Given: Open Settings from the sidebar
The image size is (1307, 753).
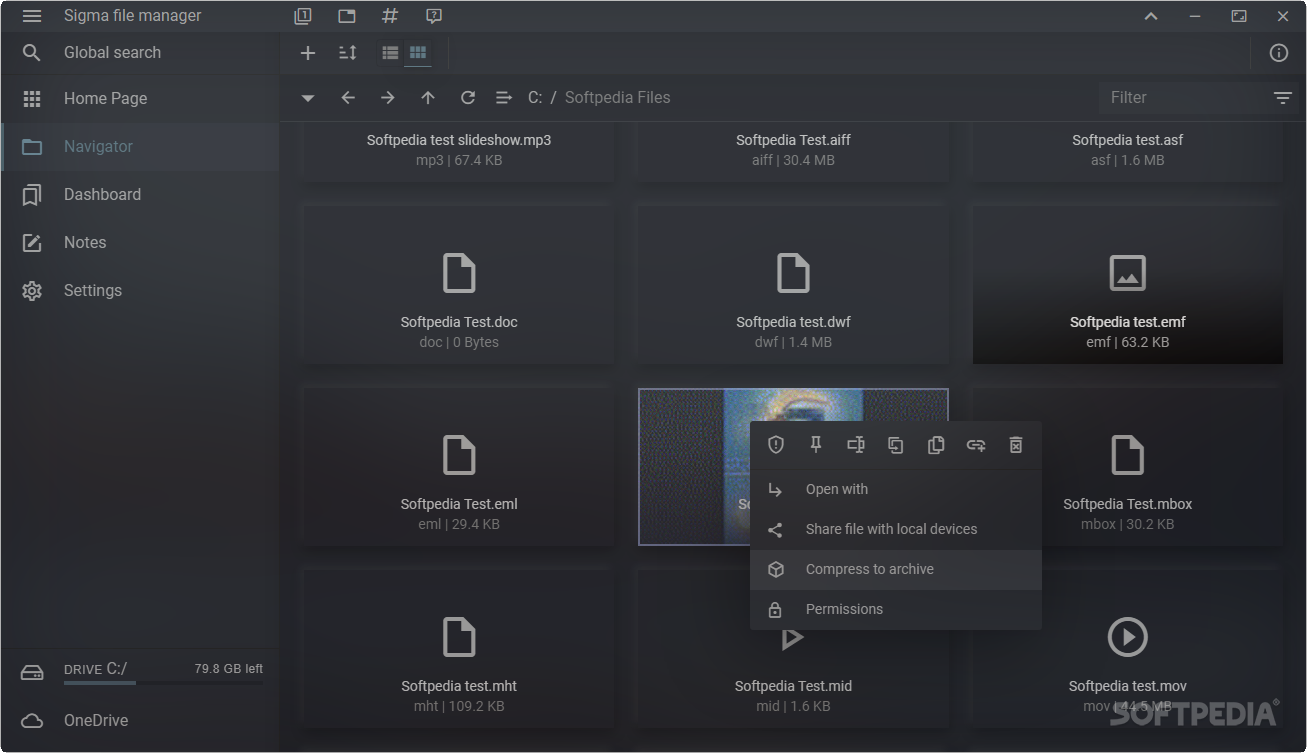Looking at the screenshot, I should point(140,291).
